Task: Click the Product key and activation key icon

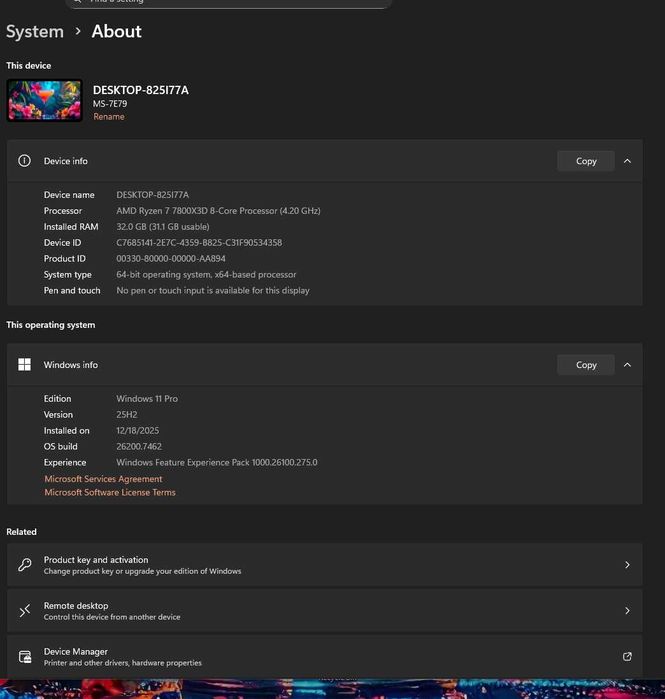Action: (x=25, y=565)
